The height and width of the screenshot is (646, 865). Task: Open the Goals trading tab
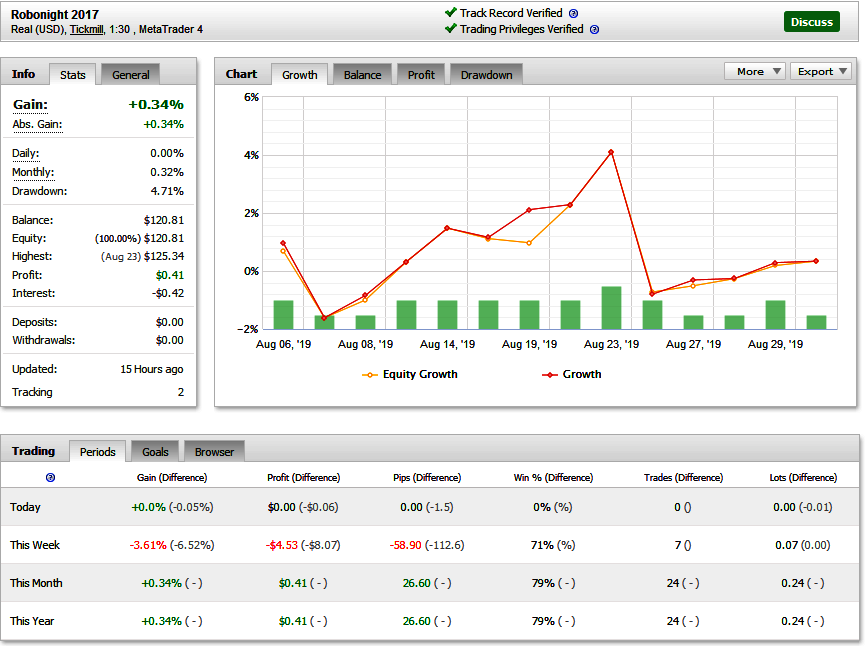(155, 452)
